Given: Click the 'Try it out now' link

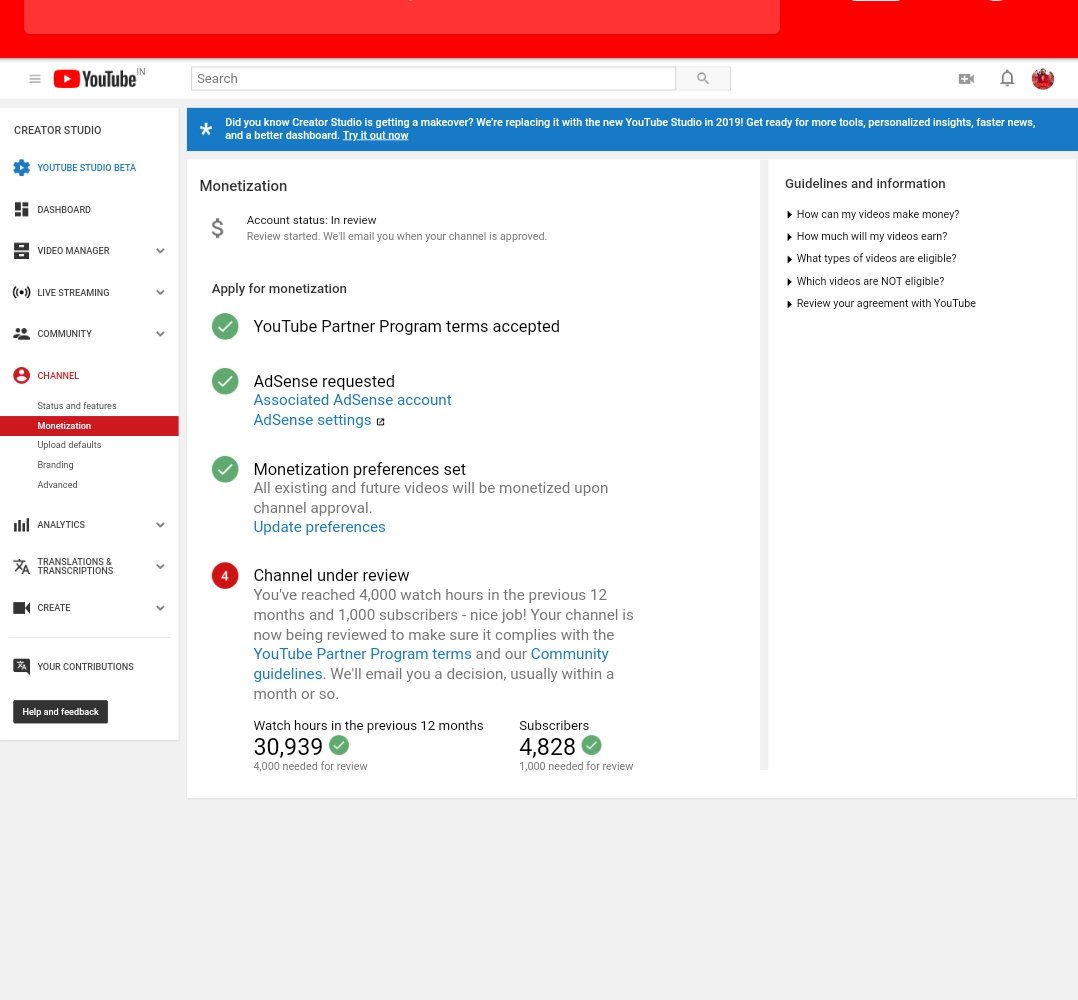Looking at the screenshot, I should pyautogui.click(x=375, y=135).
